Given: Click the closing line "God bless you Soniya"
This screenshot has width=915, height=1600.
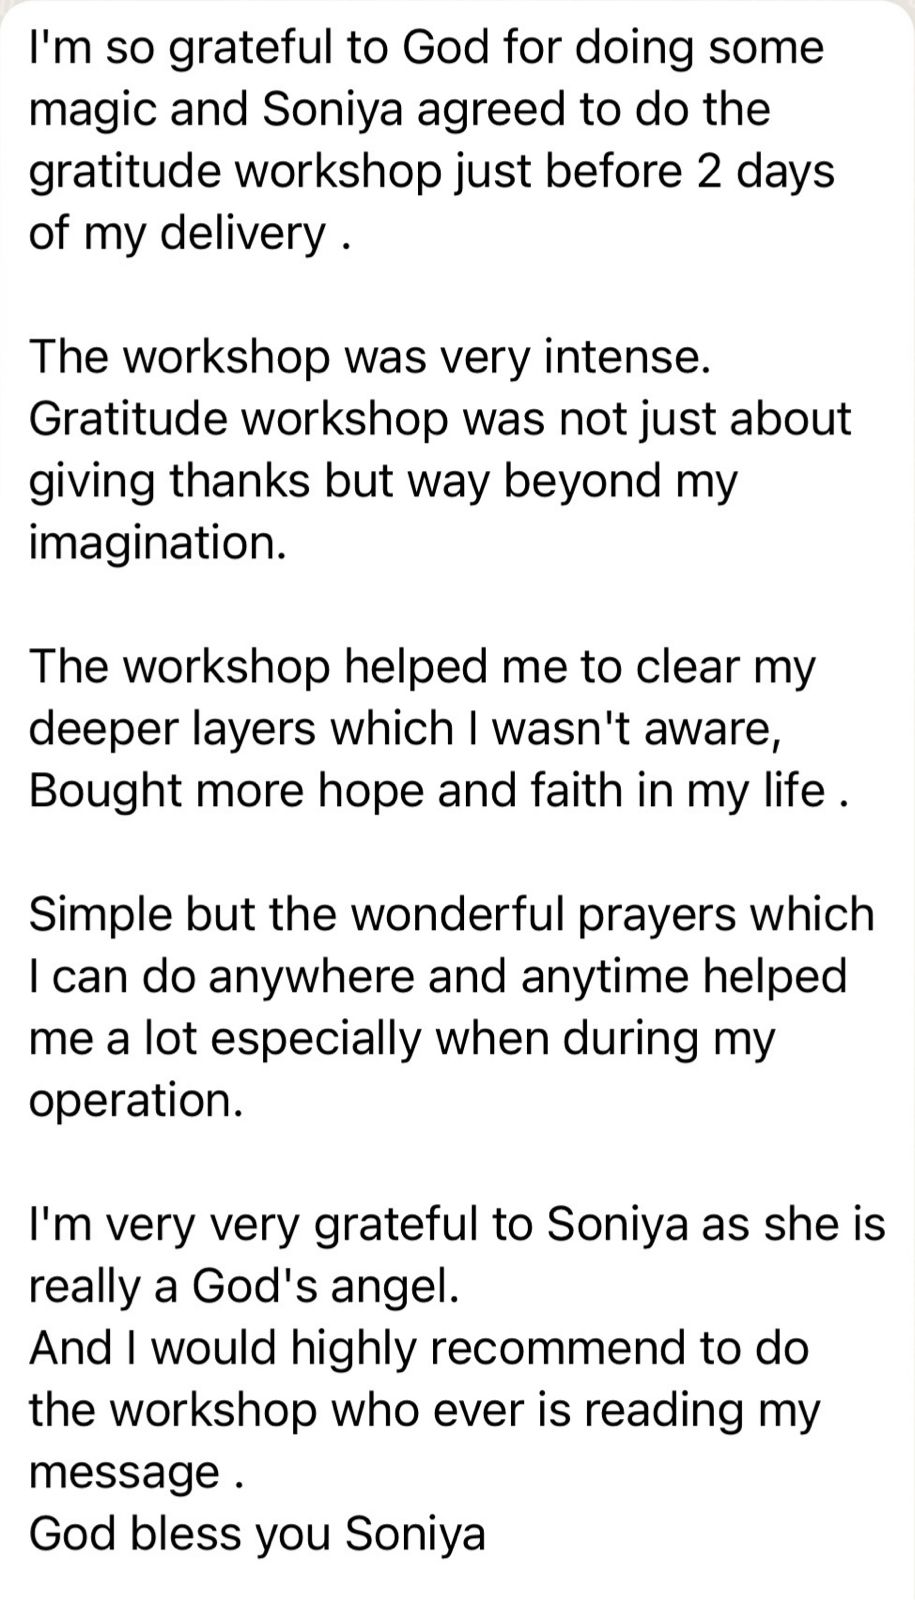Looking at the screenshot, I should 257,1535.
